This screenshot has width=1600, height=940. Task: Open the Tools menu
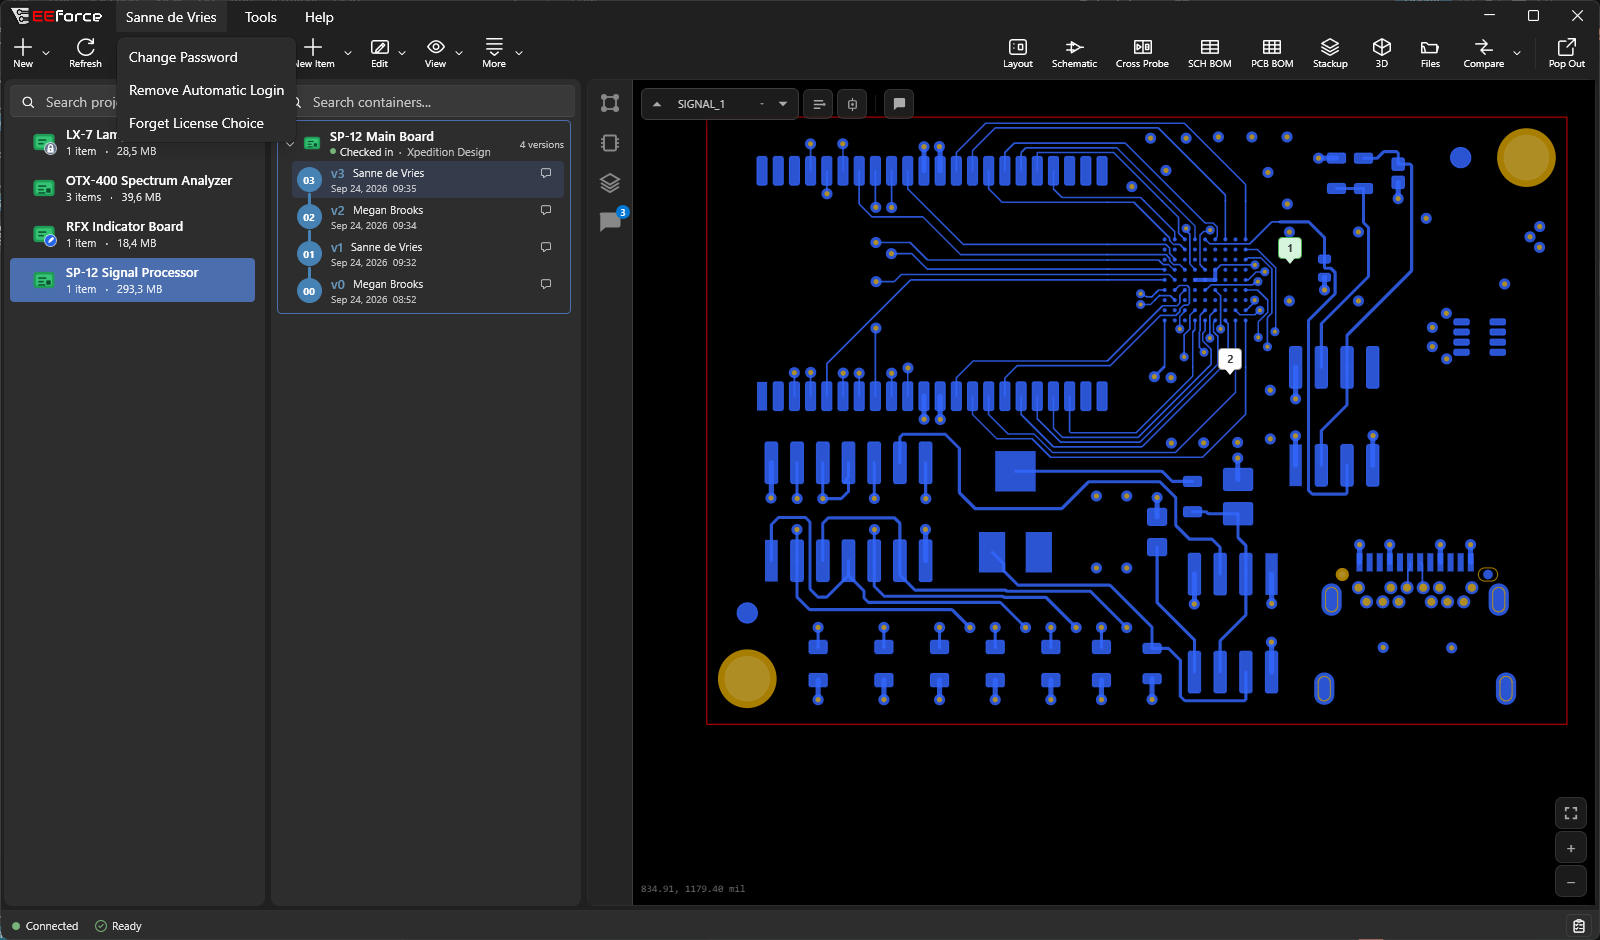point(261,17)
